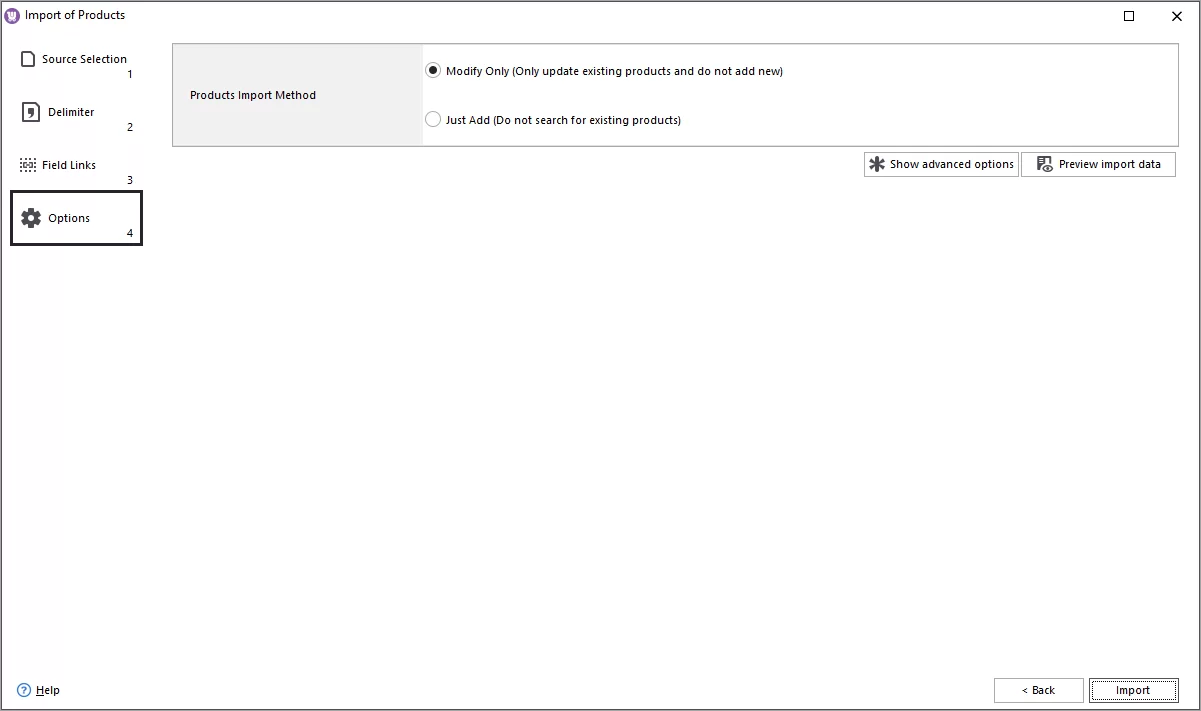
Task: Click the Products Import Method label
Action: coord(252,95)
